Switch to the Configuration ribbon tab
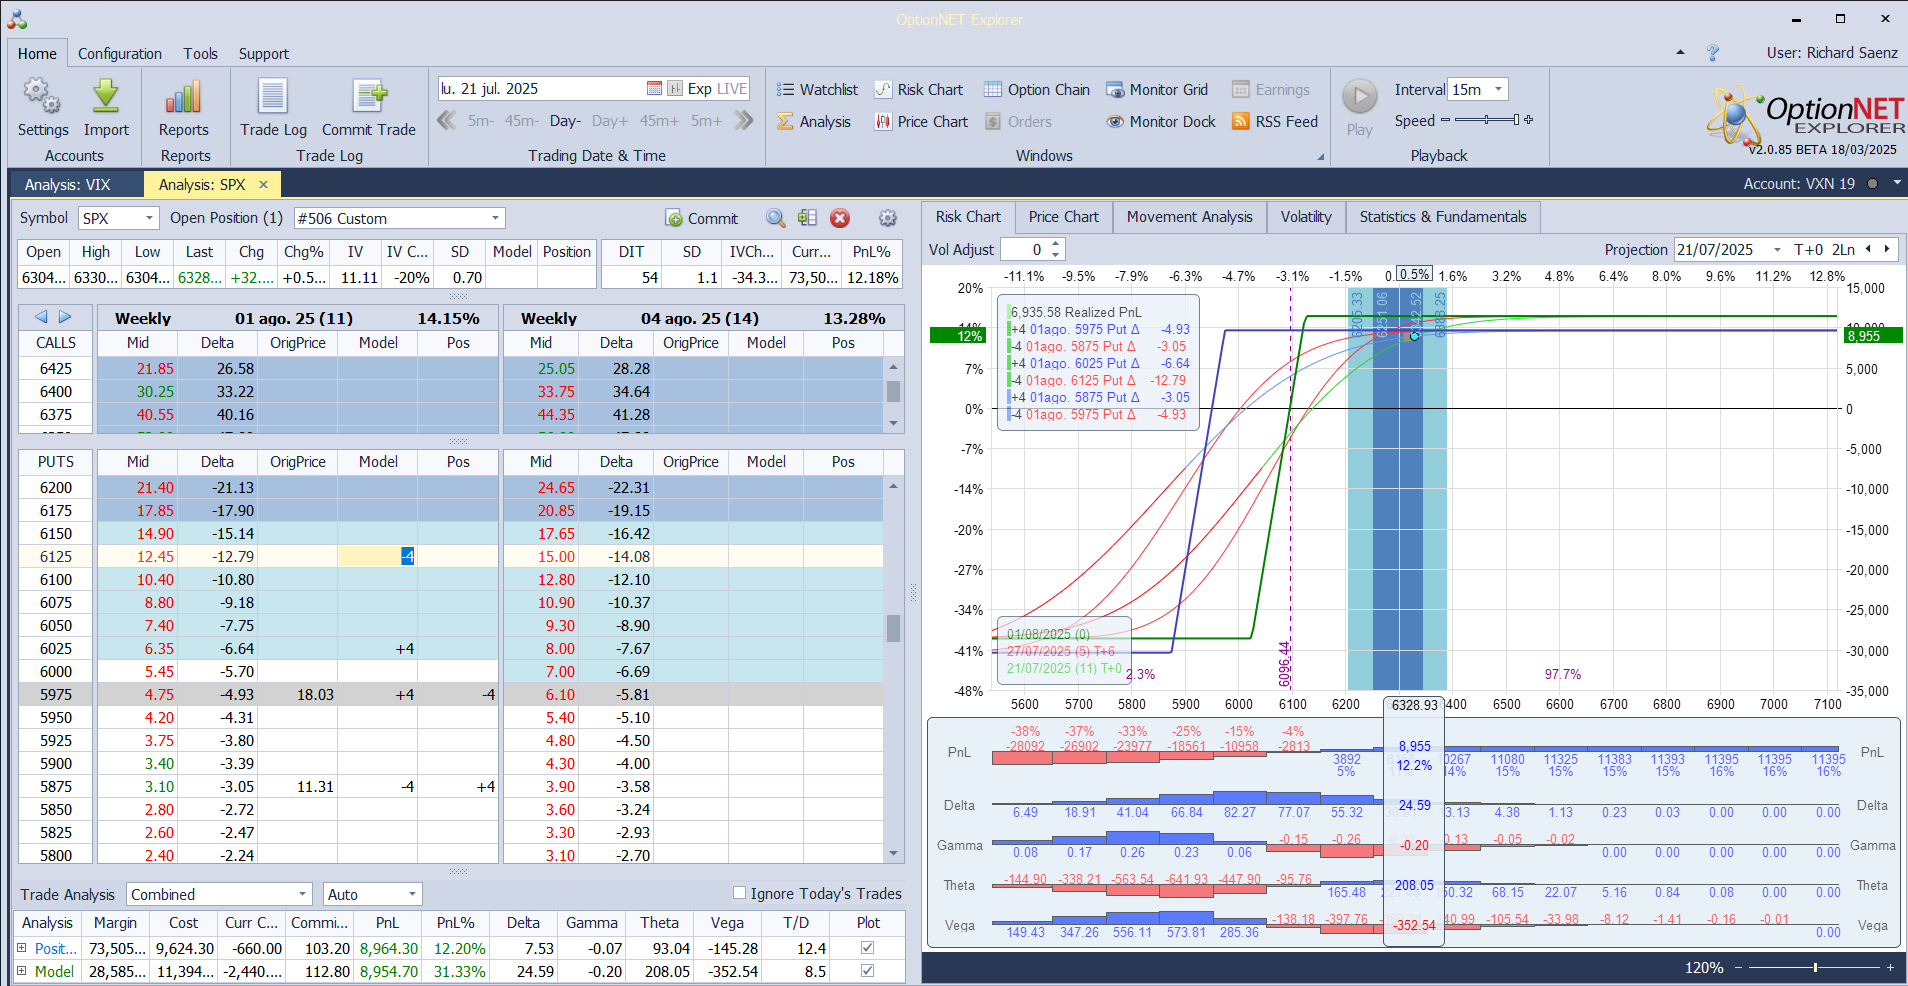 (x=120, y=54)
